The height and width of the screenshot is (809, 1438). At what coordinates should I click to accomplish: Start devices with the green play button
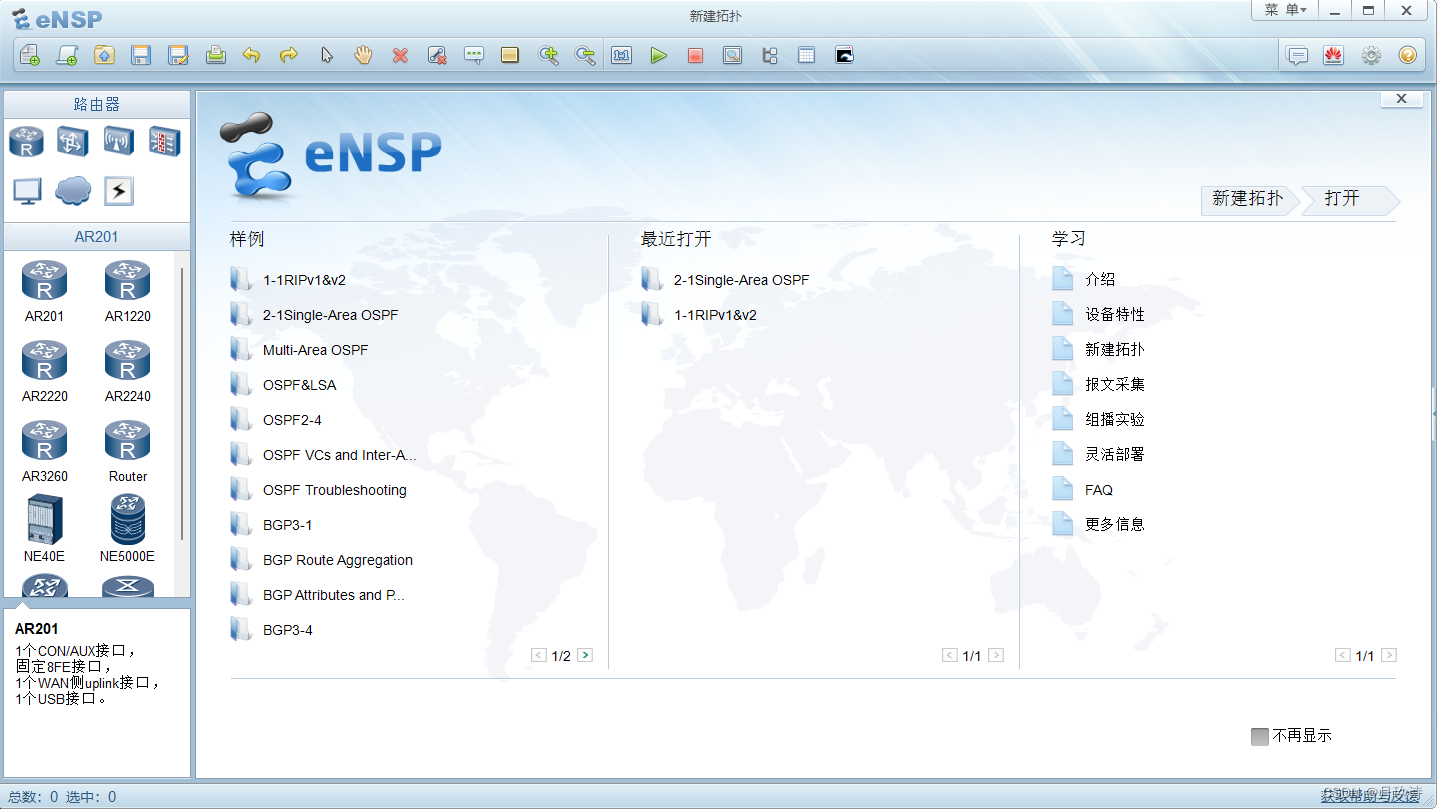coord(658,55)
